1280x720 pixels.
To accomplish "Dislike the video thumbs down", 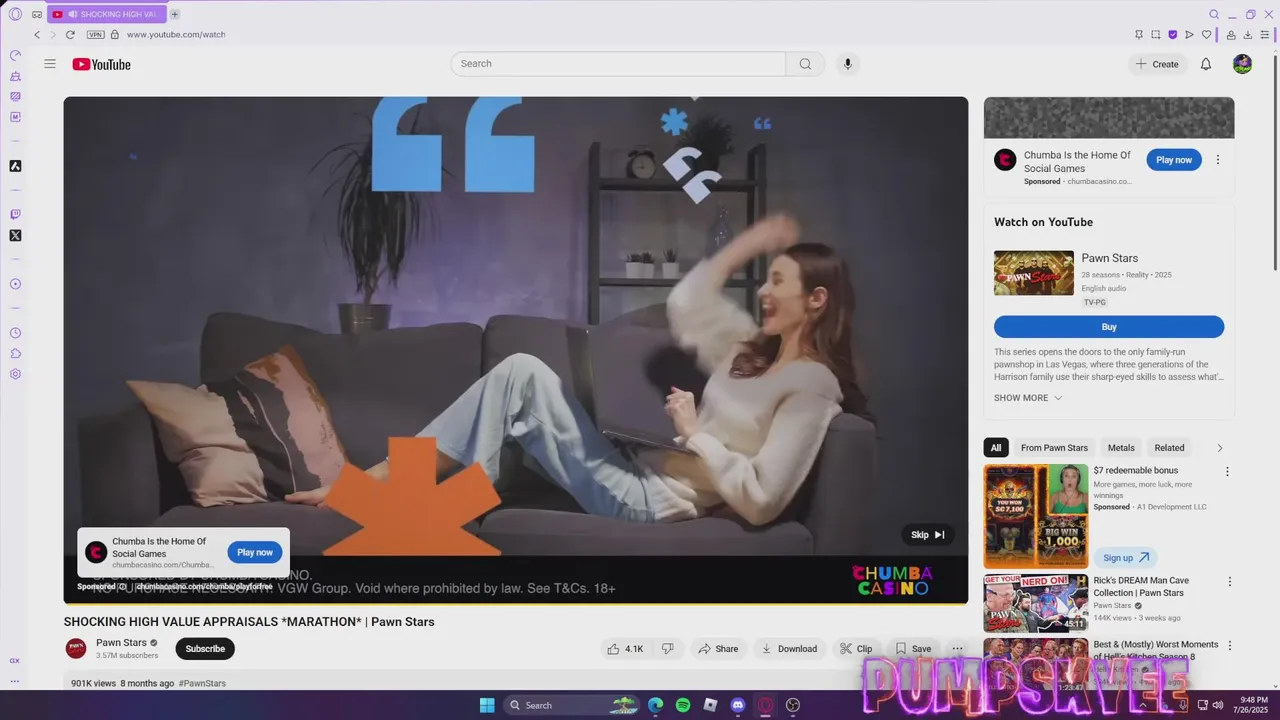I will click(668, 649).
